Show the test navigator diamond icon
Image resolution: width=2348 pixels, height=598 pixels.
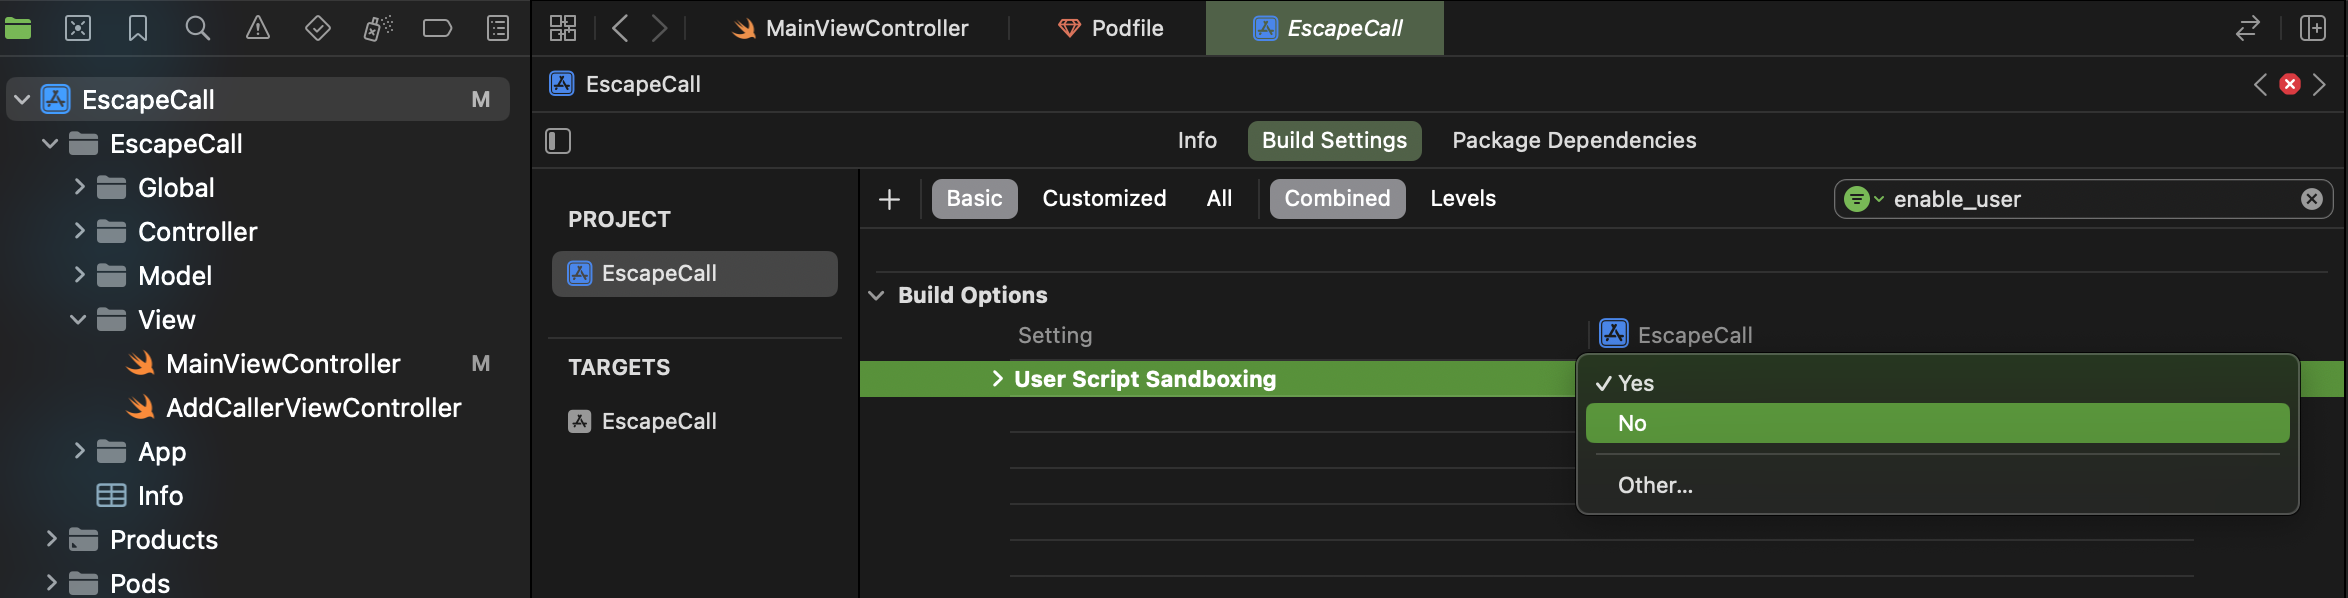coord(318,28)
